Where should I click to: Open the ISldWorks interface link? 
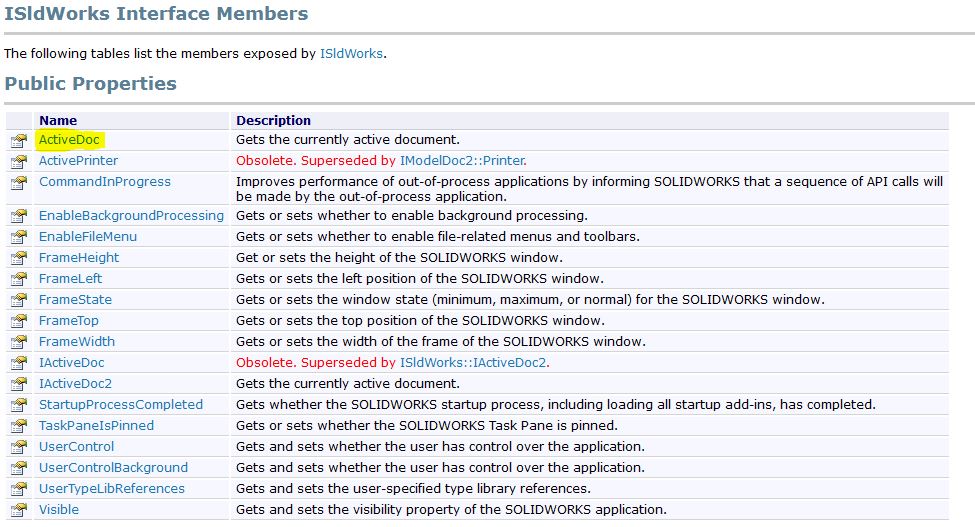[351, 53]
